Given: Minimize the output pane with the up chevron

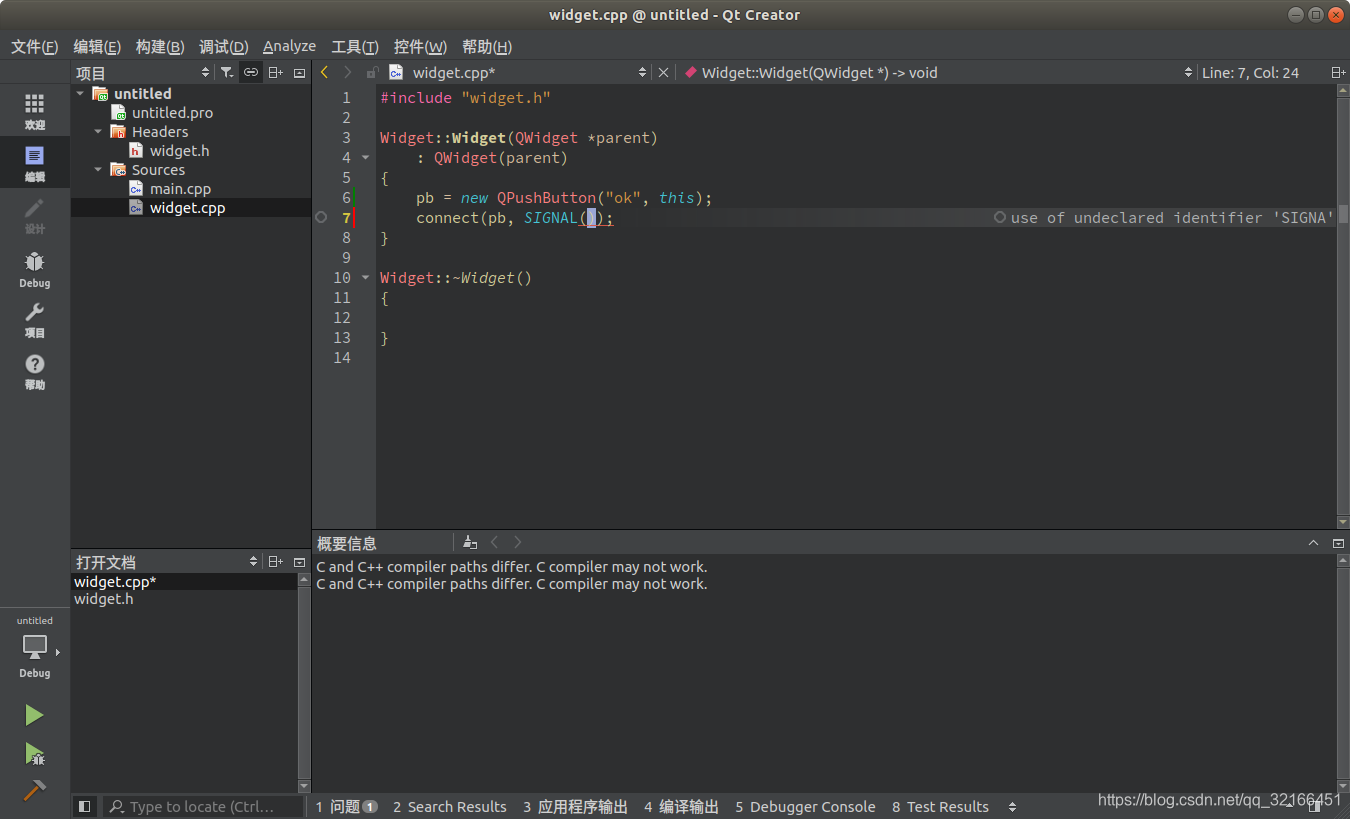Looking at the screenshot, I should [1313, 543].
